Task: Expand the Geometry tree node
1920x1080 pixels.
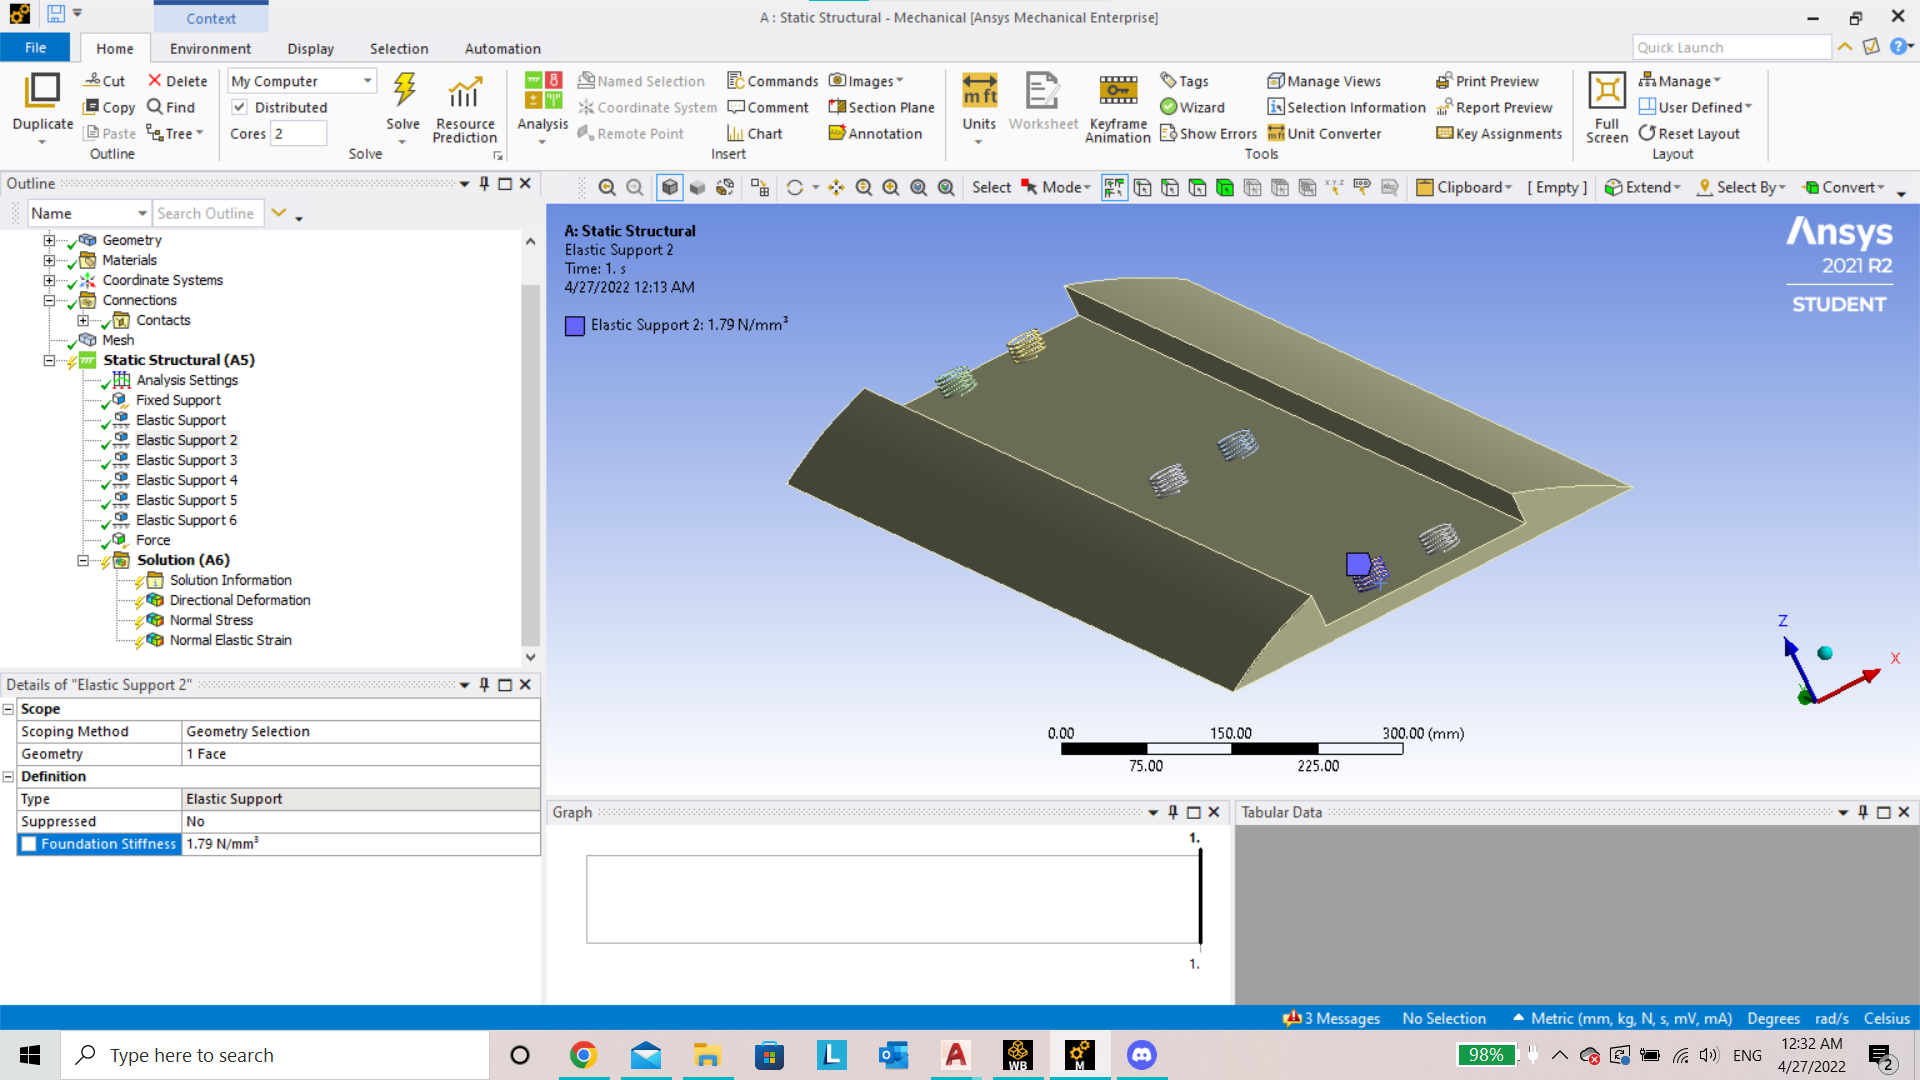Action: (x=49, y=240)
